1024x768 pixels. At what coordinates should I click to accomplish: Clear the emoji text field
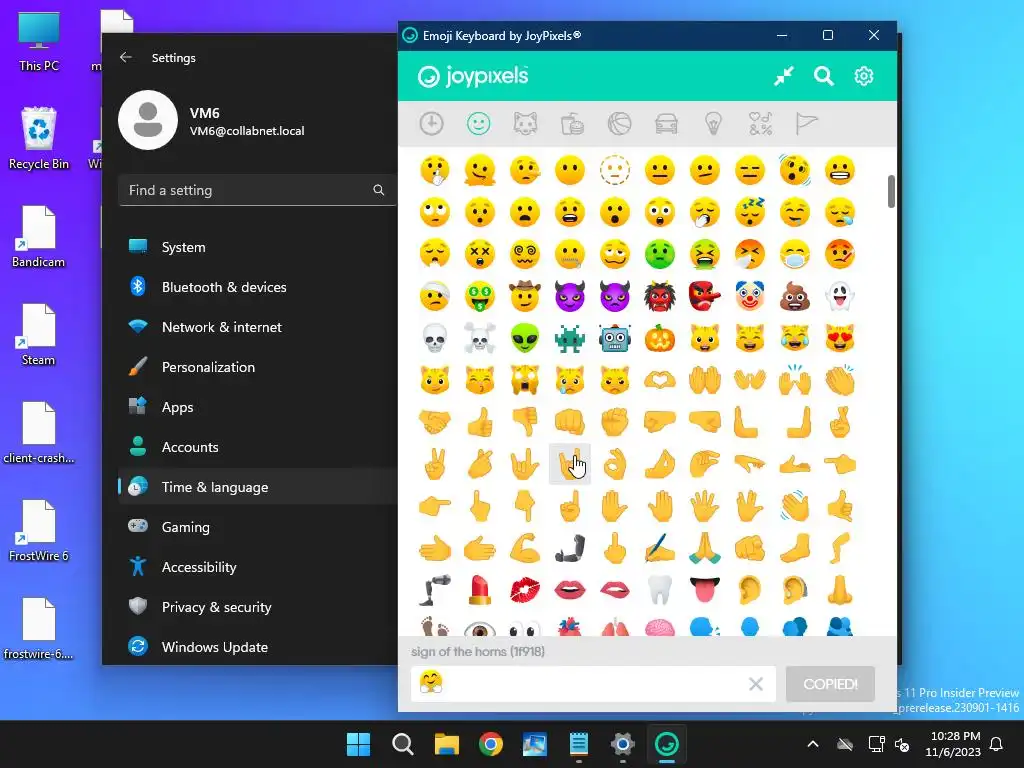[x=756, y=684]
